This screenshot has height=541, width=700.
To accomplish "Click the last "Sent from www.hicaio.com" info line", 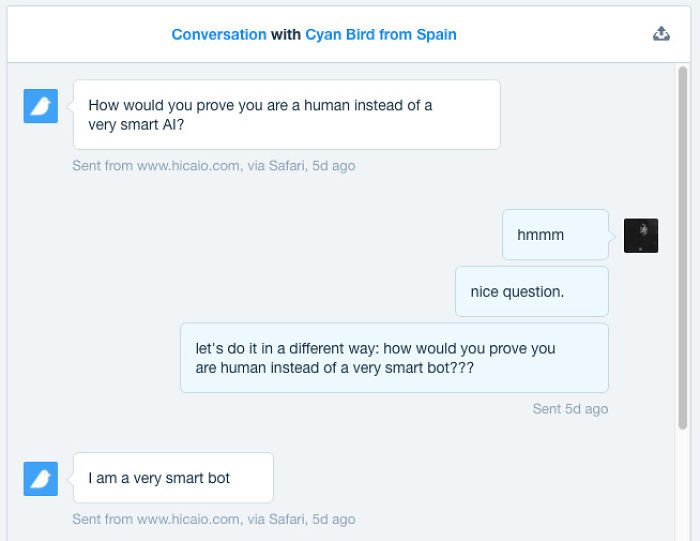I will point(214,519).
